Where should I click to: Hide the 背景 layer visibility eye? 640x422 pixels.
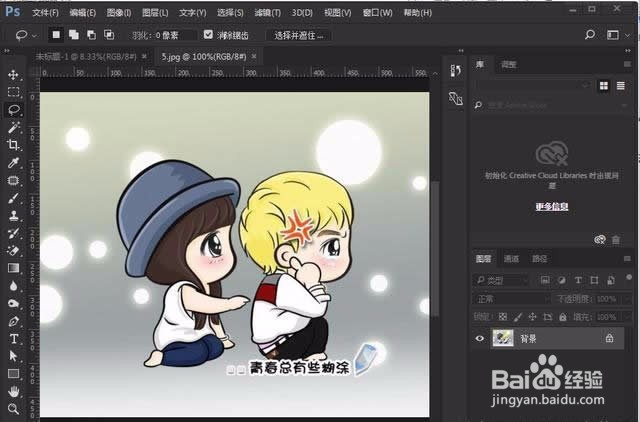[x=480, y=338]
